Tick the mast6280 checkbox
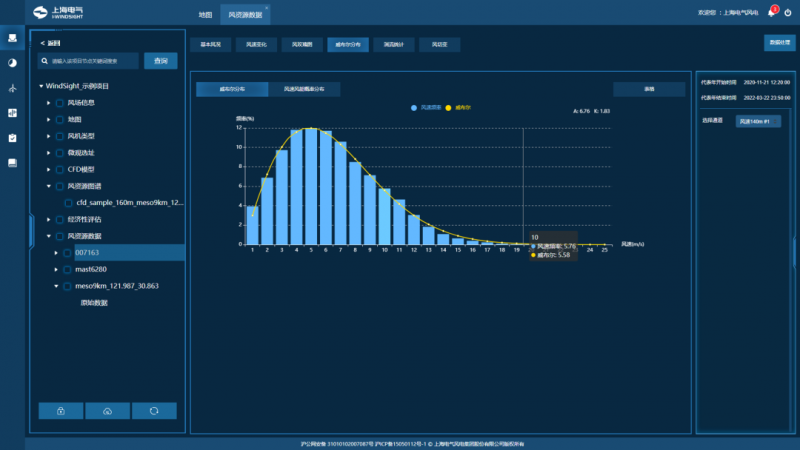800x450 pixels. tap(67, 270)
